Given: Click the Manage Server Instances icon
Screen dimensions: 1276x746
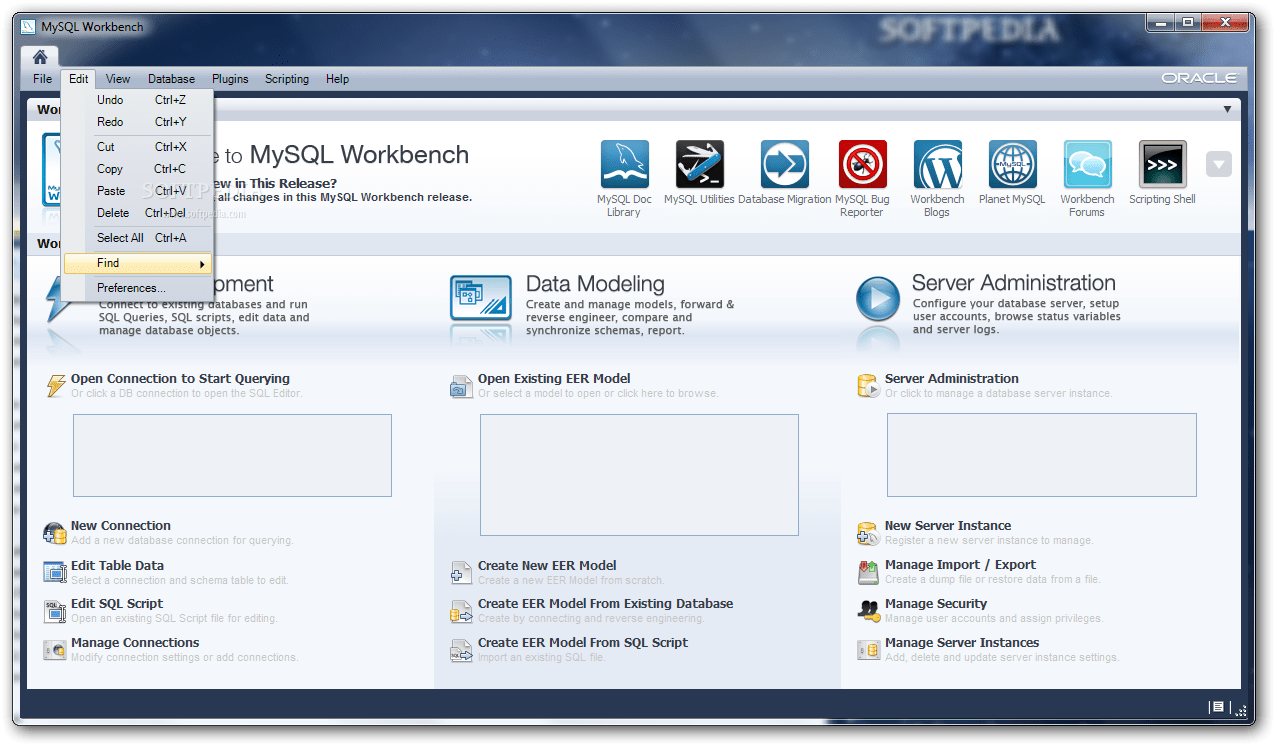Looking at the screenshot, I should click(868, 650).
